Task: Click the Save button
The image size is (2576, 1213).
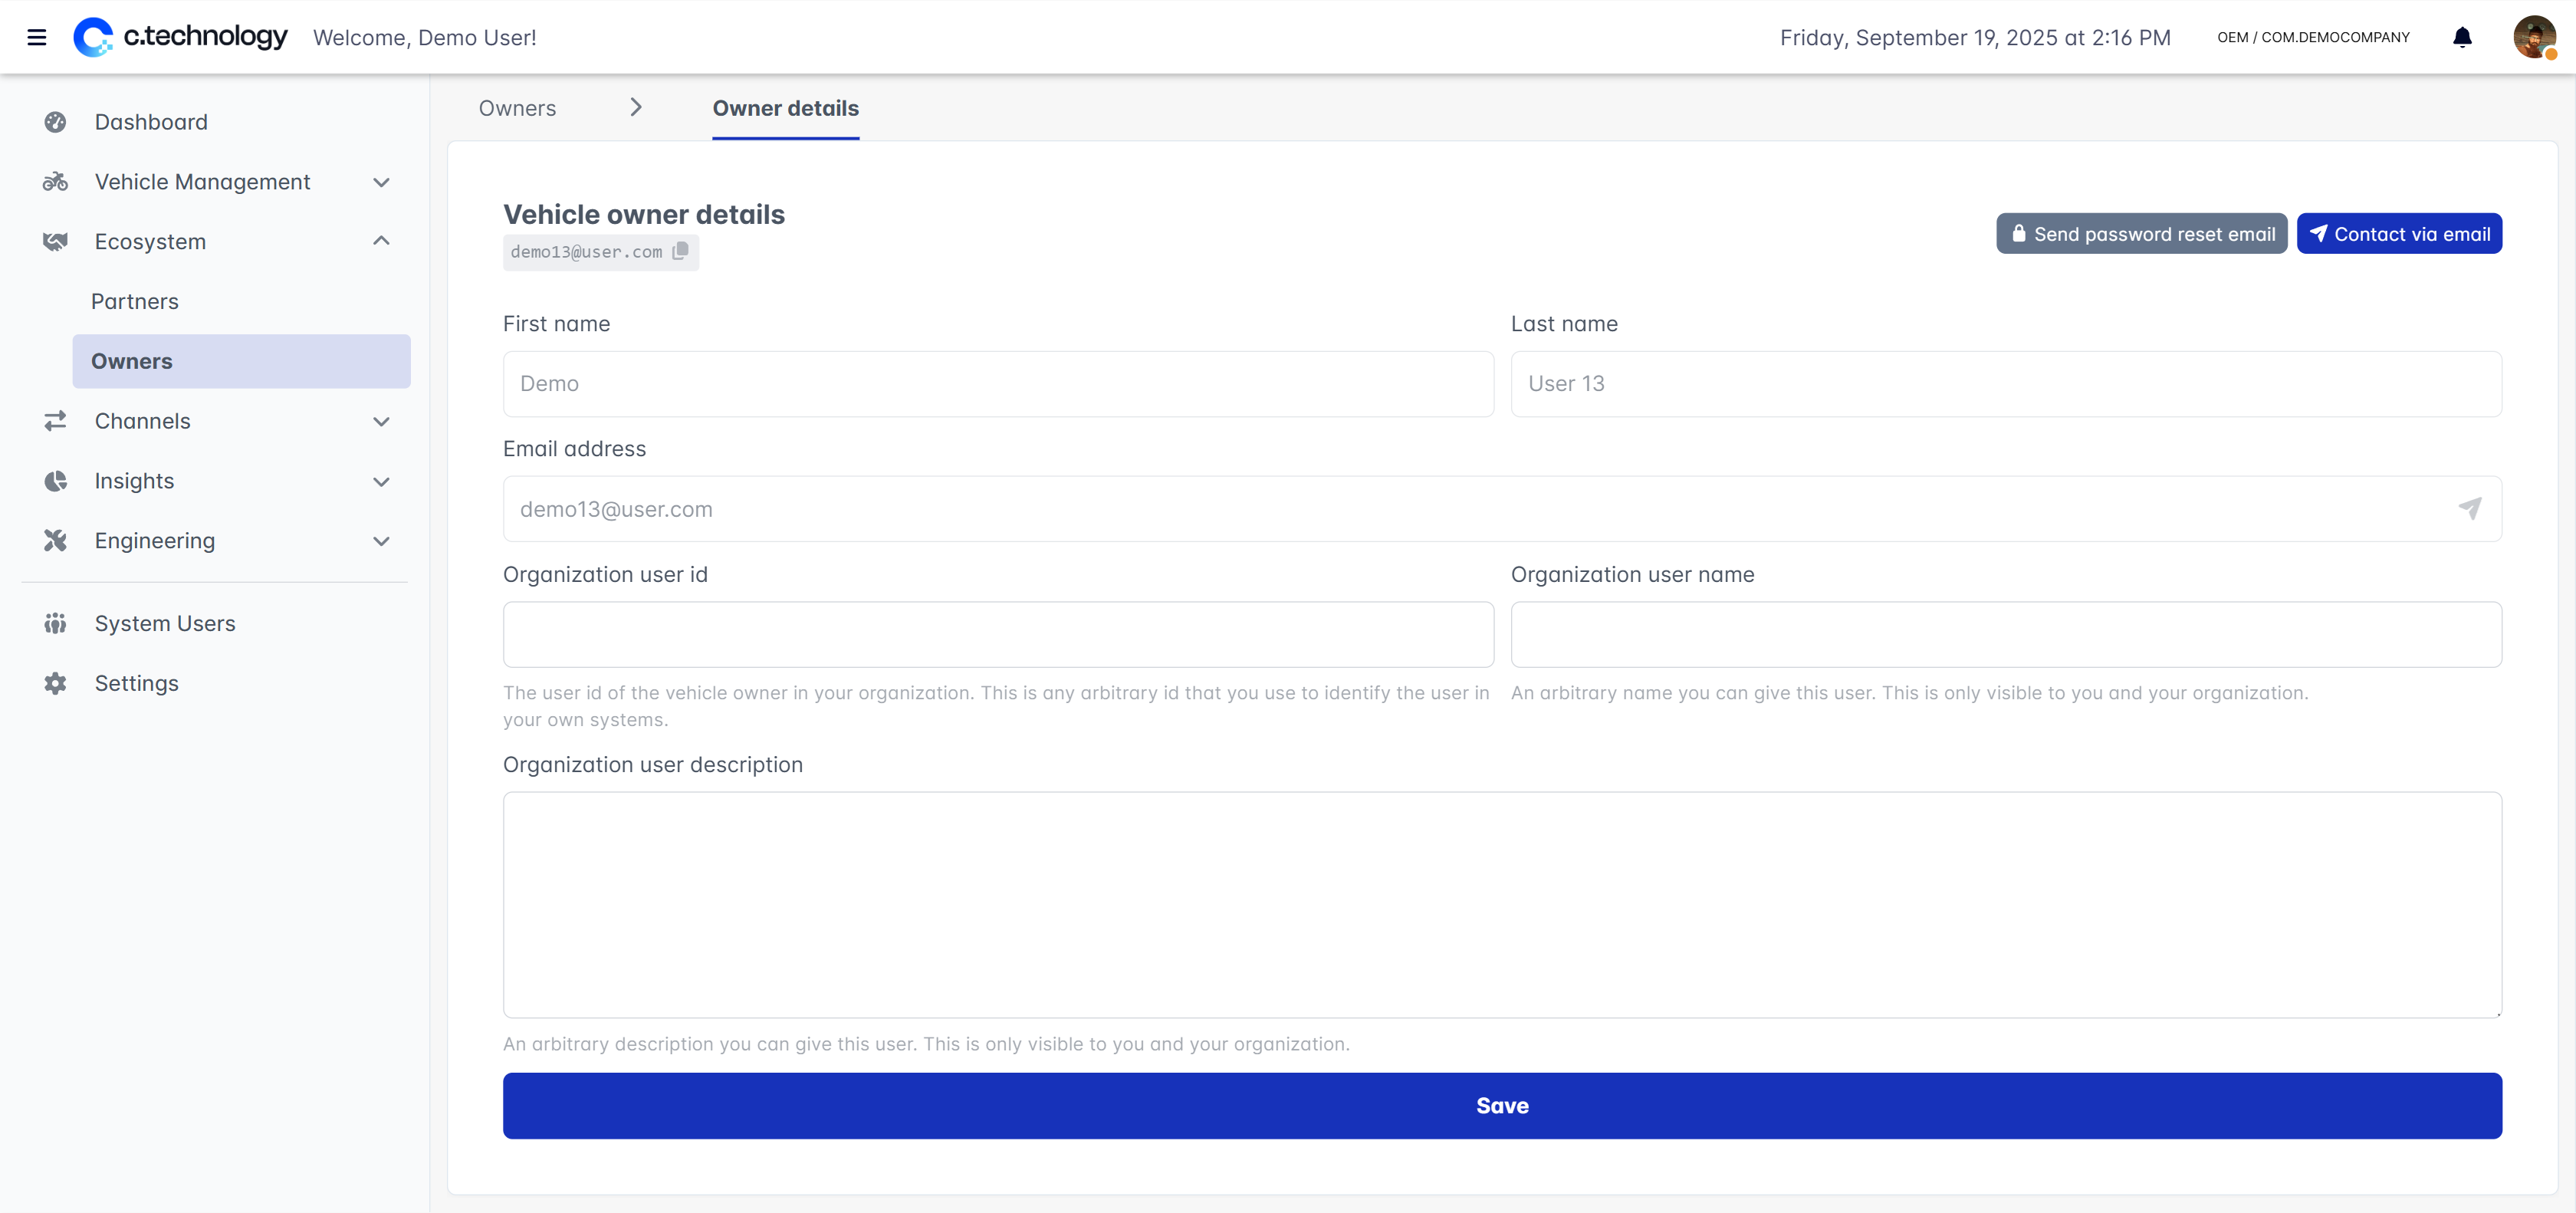Action: click(x=1502, y=1105)
